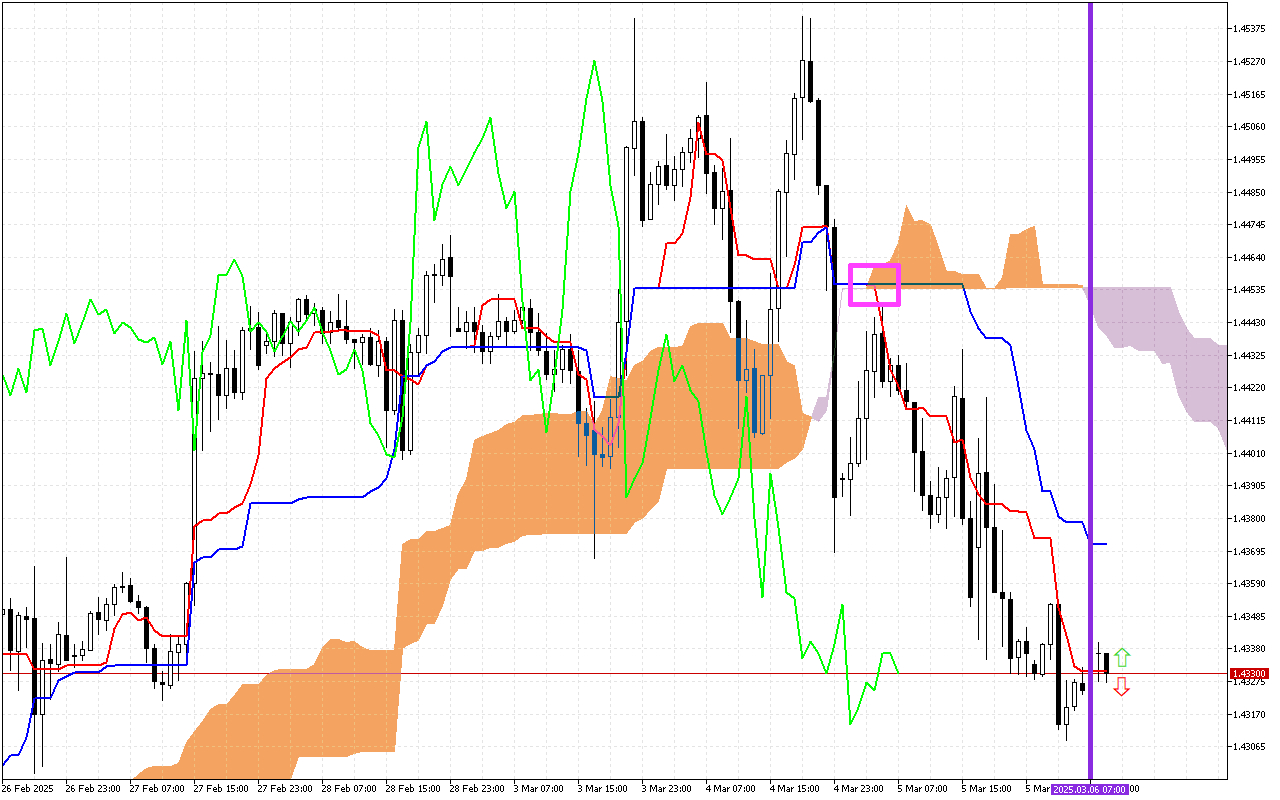
Task: Click price level 1.43485 on the scale
Action: (x=1249, y=617)
